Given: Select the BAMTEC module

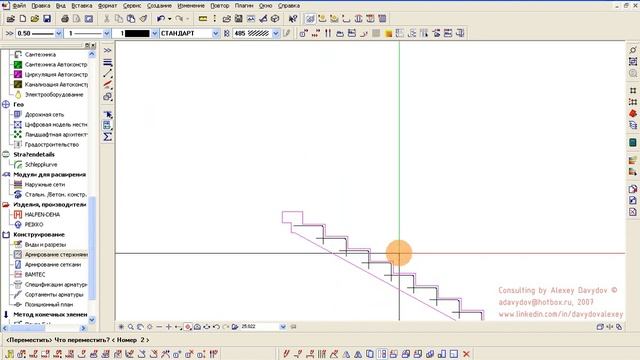Looking at the screenshot, I should coord(29,275).
